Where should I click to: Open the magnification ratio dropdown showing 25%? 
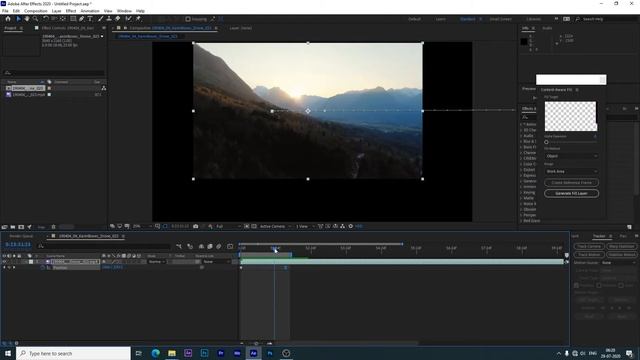tap(142, 226)
